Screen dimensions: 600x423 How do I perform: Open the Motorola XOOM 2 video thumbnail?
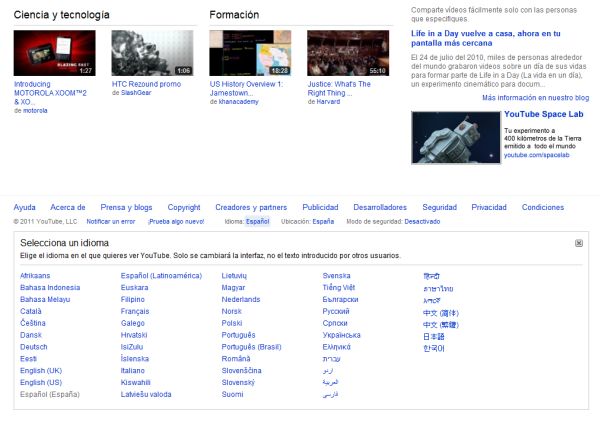click(x=55, y=53)
